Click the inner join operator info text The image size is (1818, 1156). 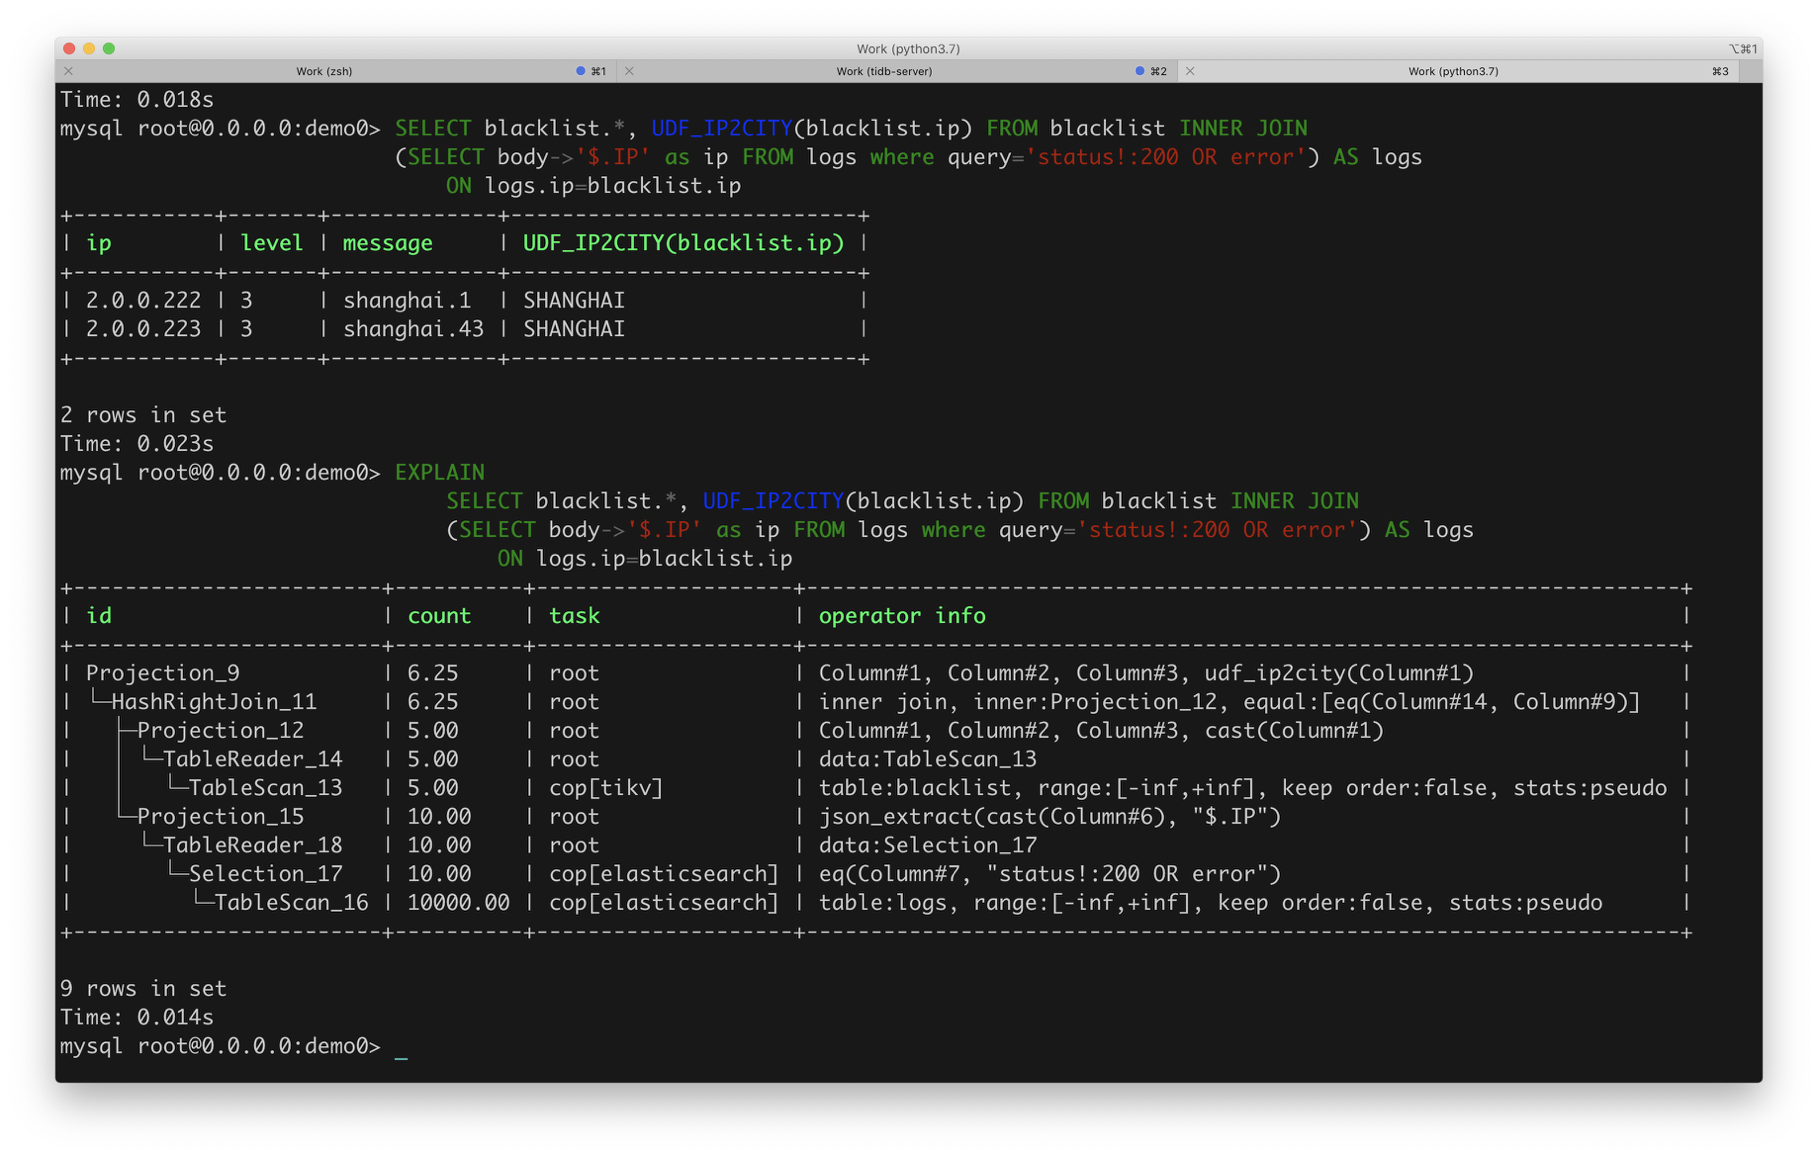point(1230,702)
